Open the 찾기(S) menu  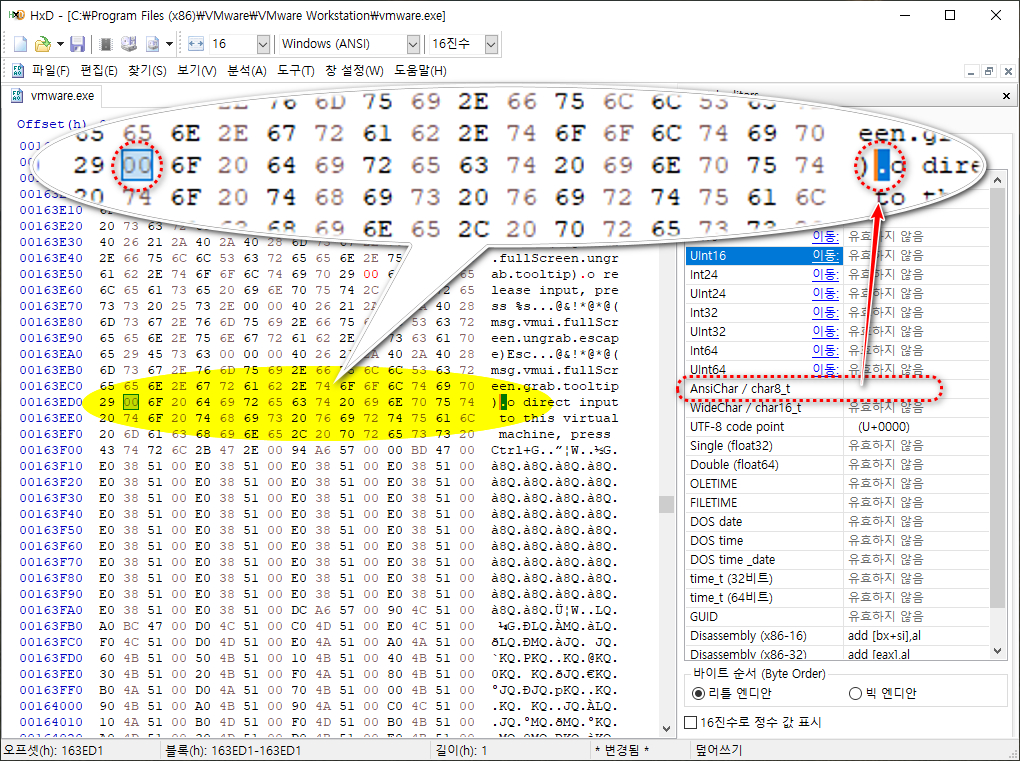[147, 70]
